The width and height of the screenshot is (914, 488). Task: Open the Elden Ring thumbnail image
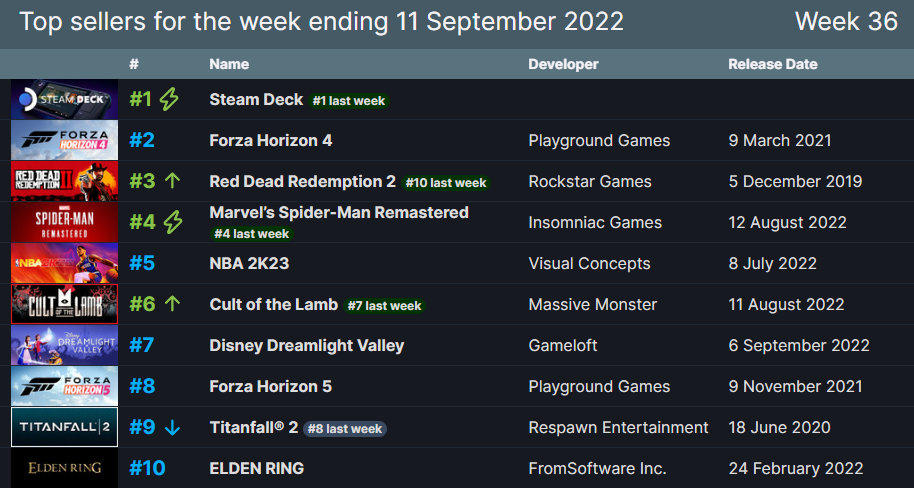point(64,468)
